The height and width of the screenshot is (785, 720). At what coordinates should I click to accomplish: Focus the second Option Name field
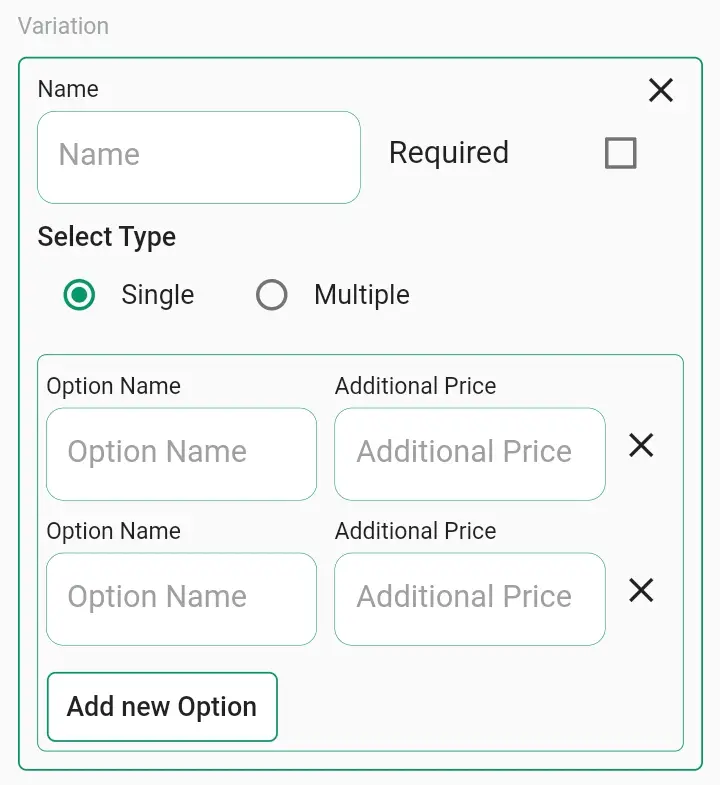[x=181, y=599]
